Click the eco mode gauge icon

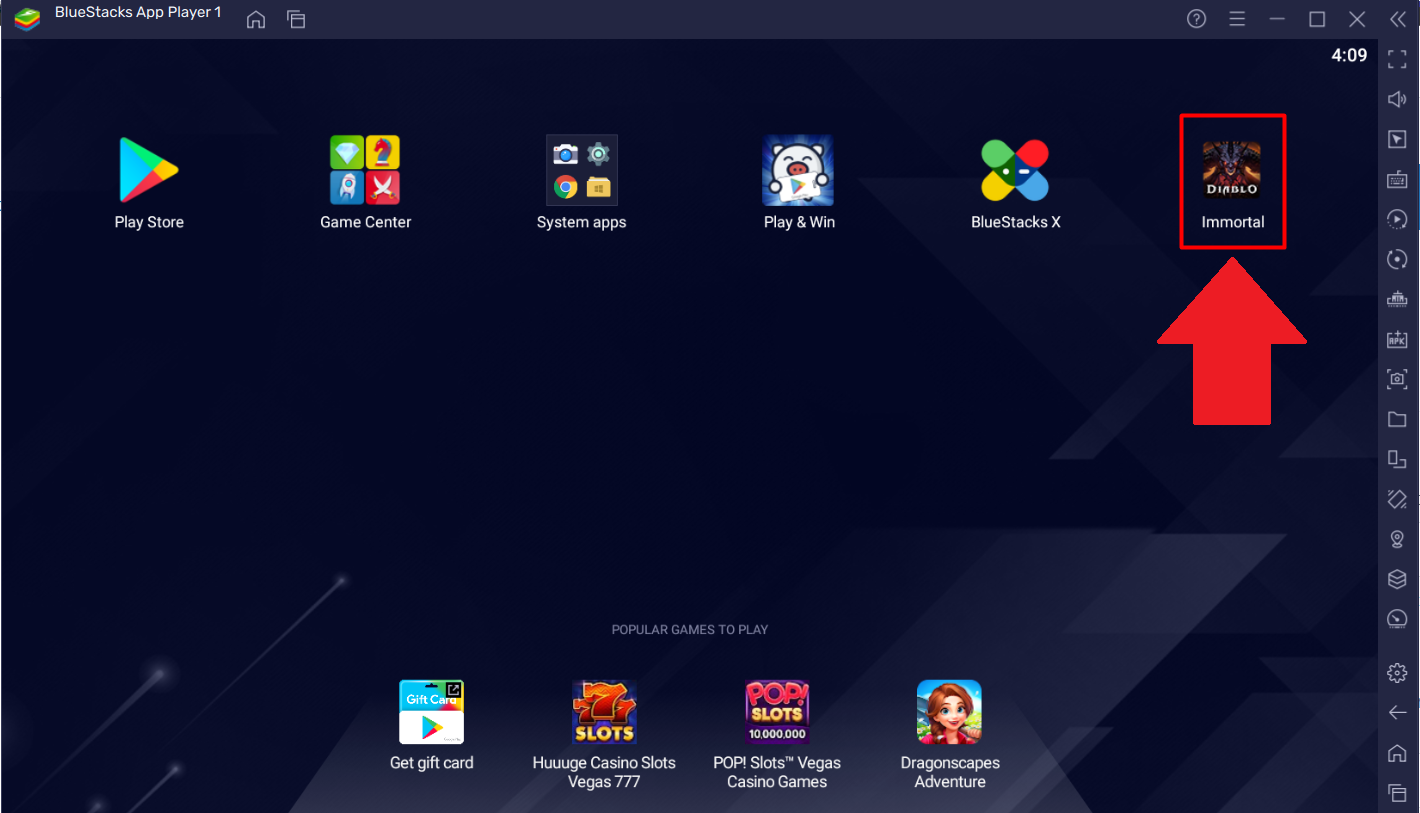[x=1397, y=619]
